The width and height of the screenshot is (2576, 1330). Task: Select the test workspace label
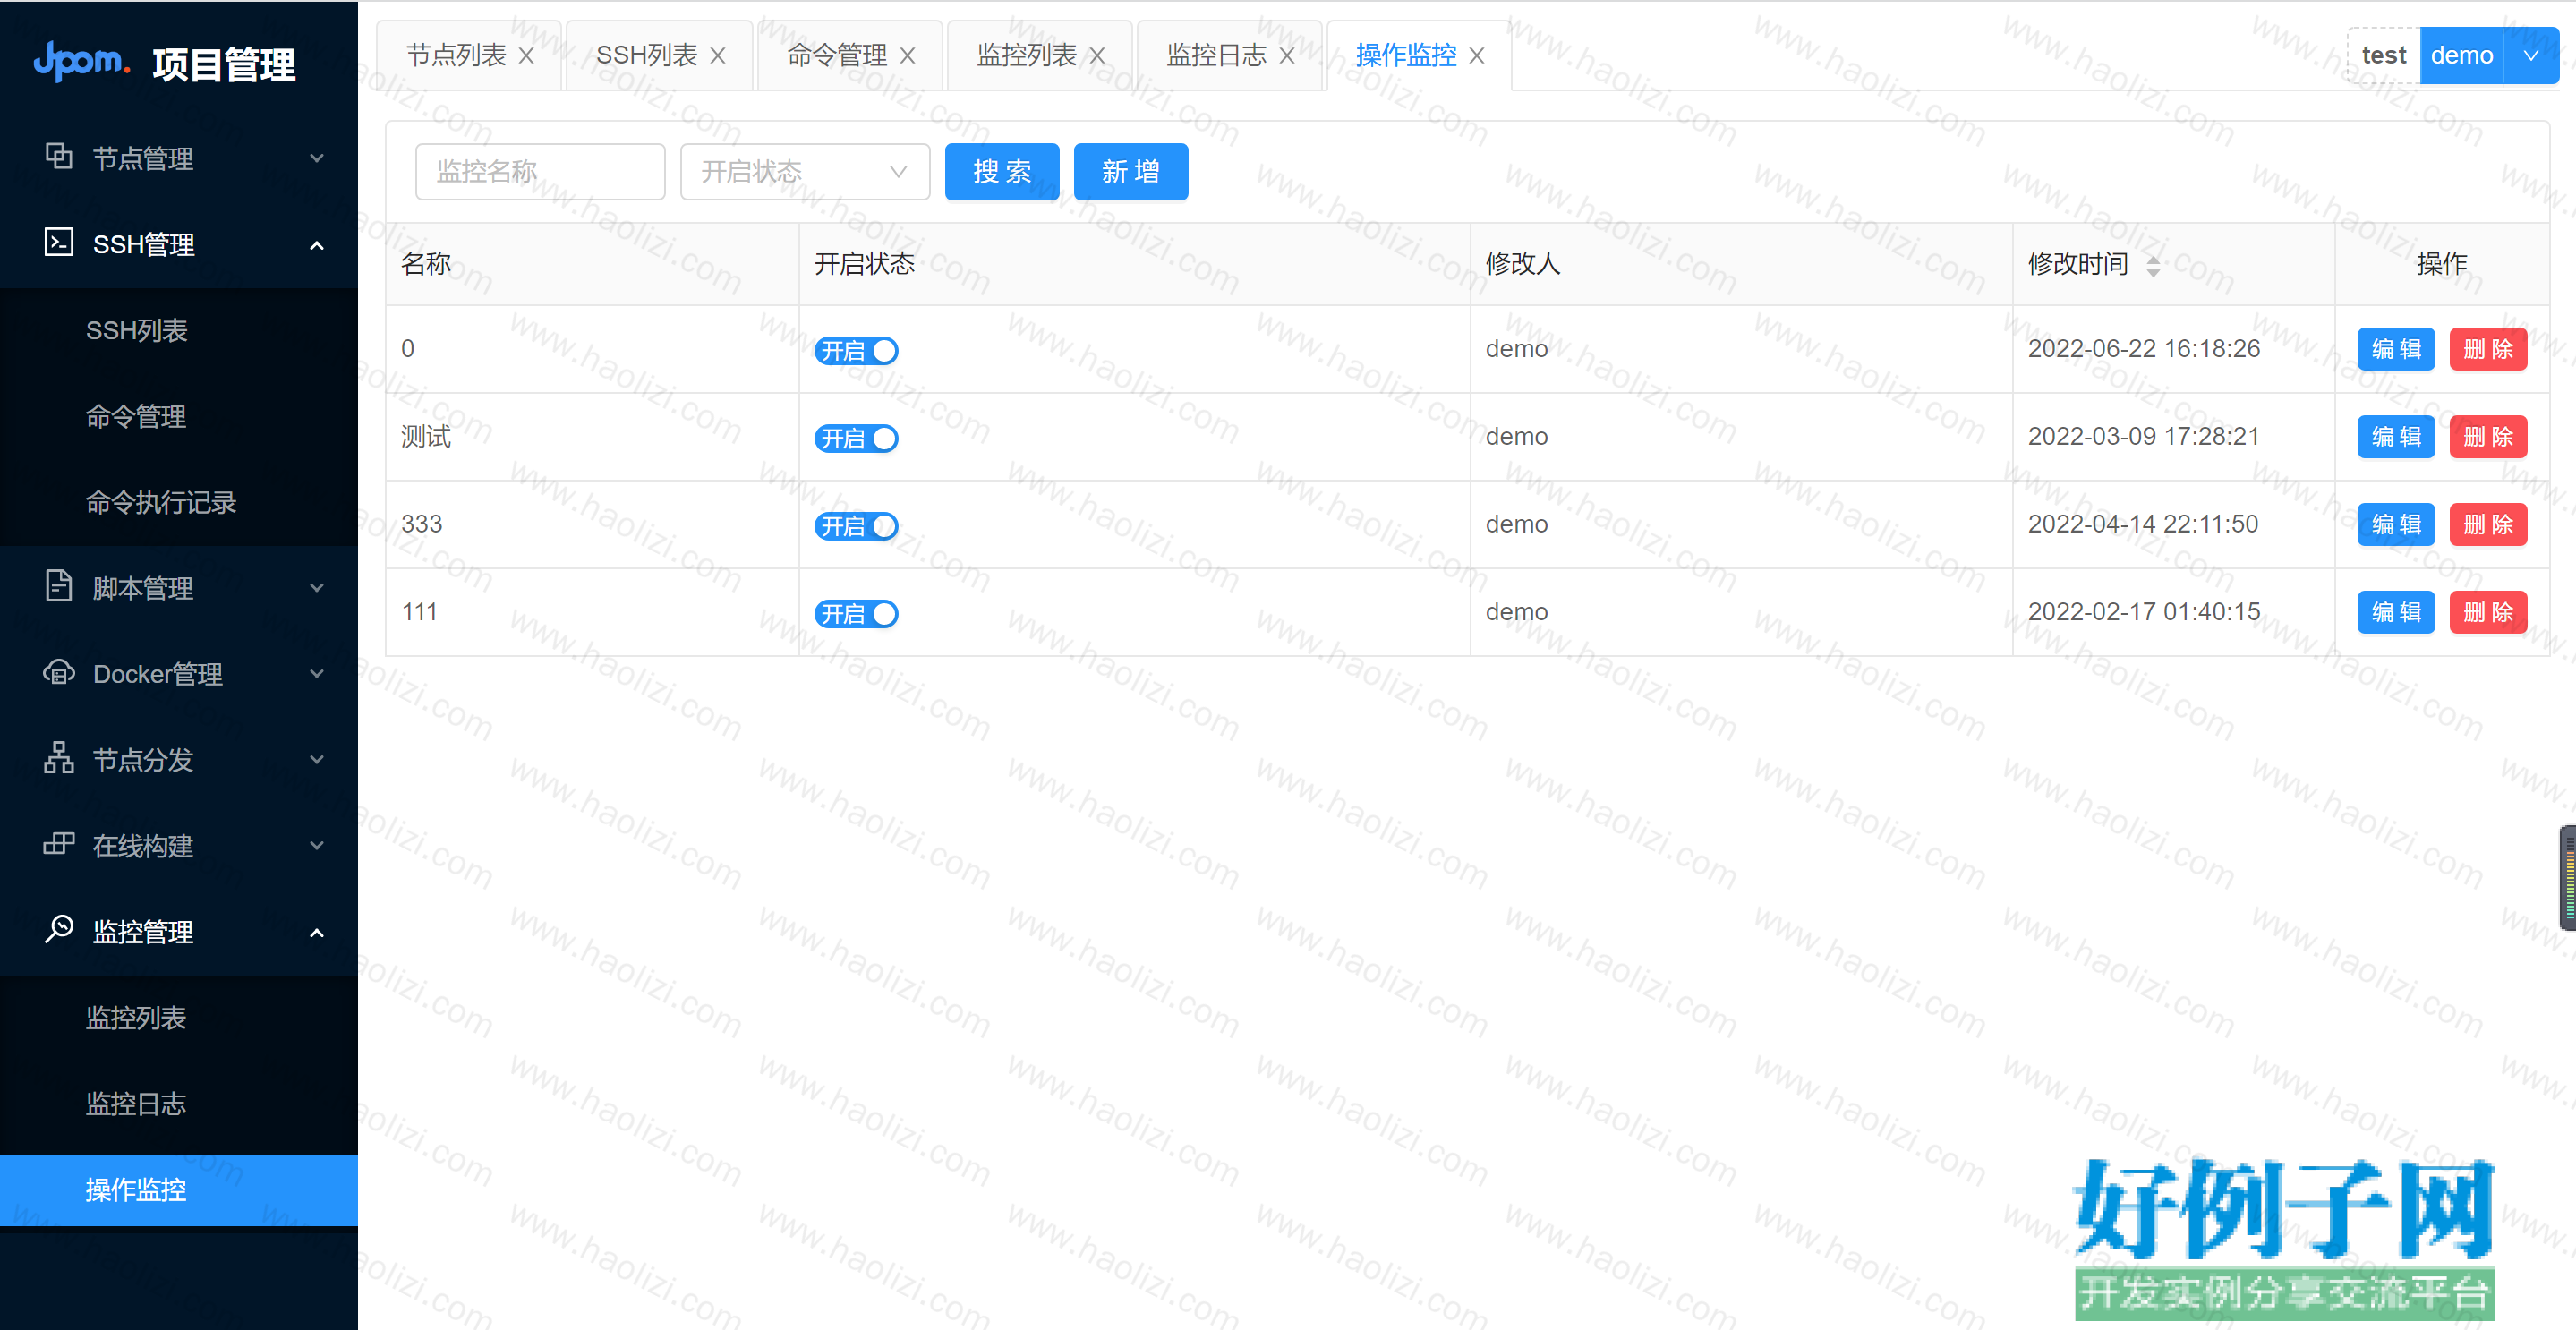[x=2384, y=55]
